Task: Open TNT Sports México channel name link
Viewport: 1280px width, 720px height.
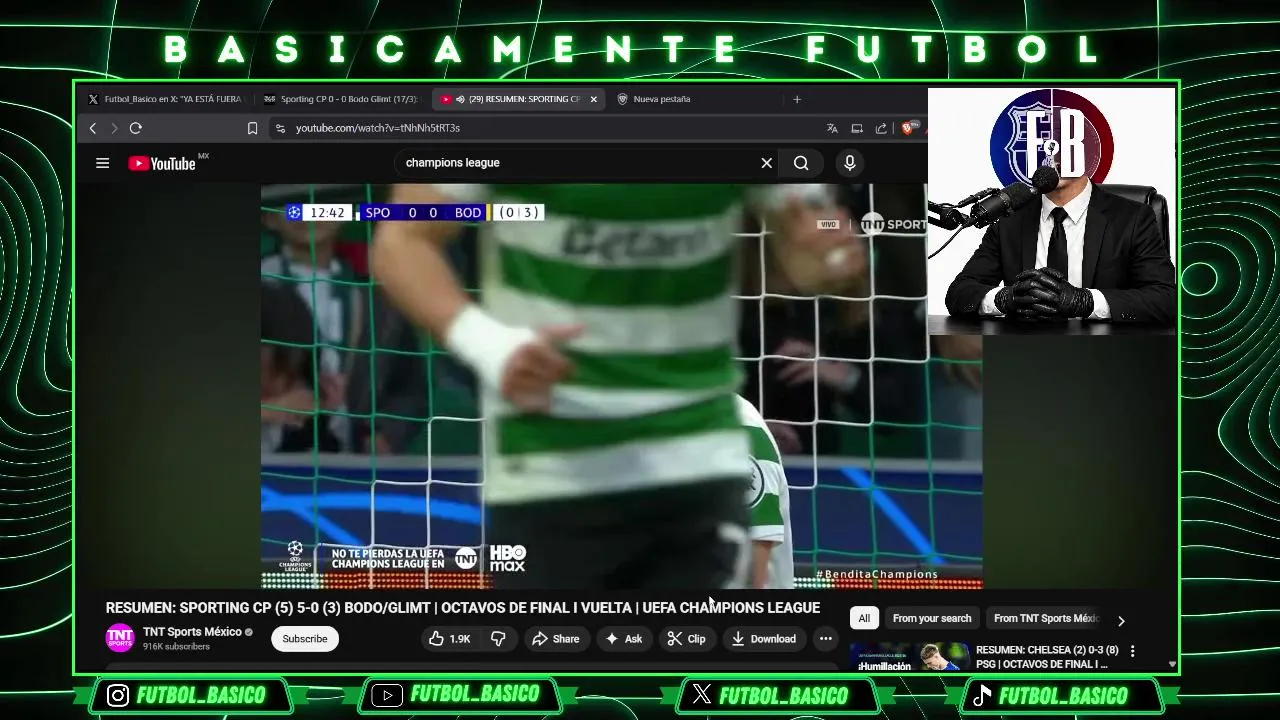Action: pyautogui.click(x=192, y=632)
